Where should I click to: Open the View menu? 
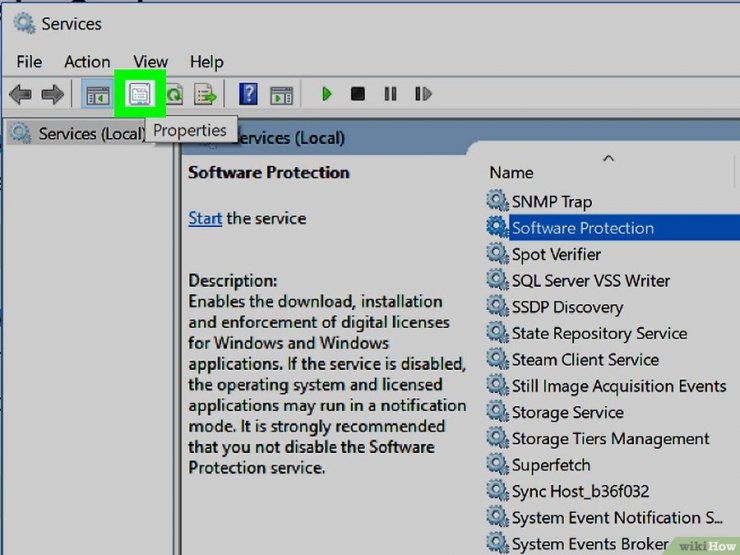click(x=150, y=62)
